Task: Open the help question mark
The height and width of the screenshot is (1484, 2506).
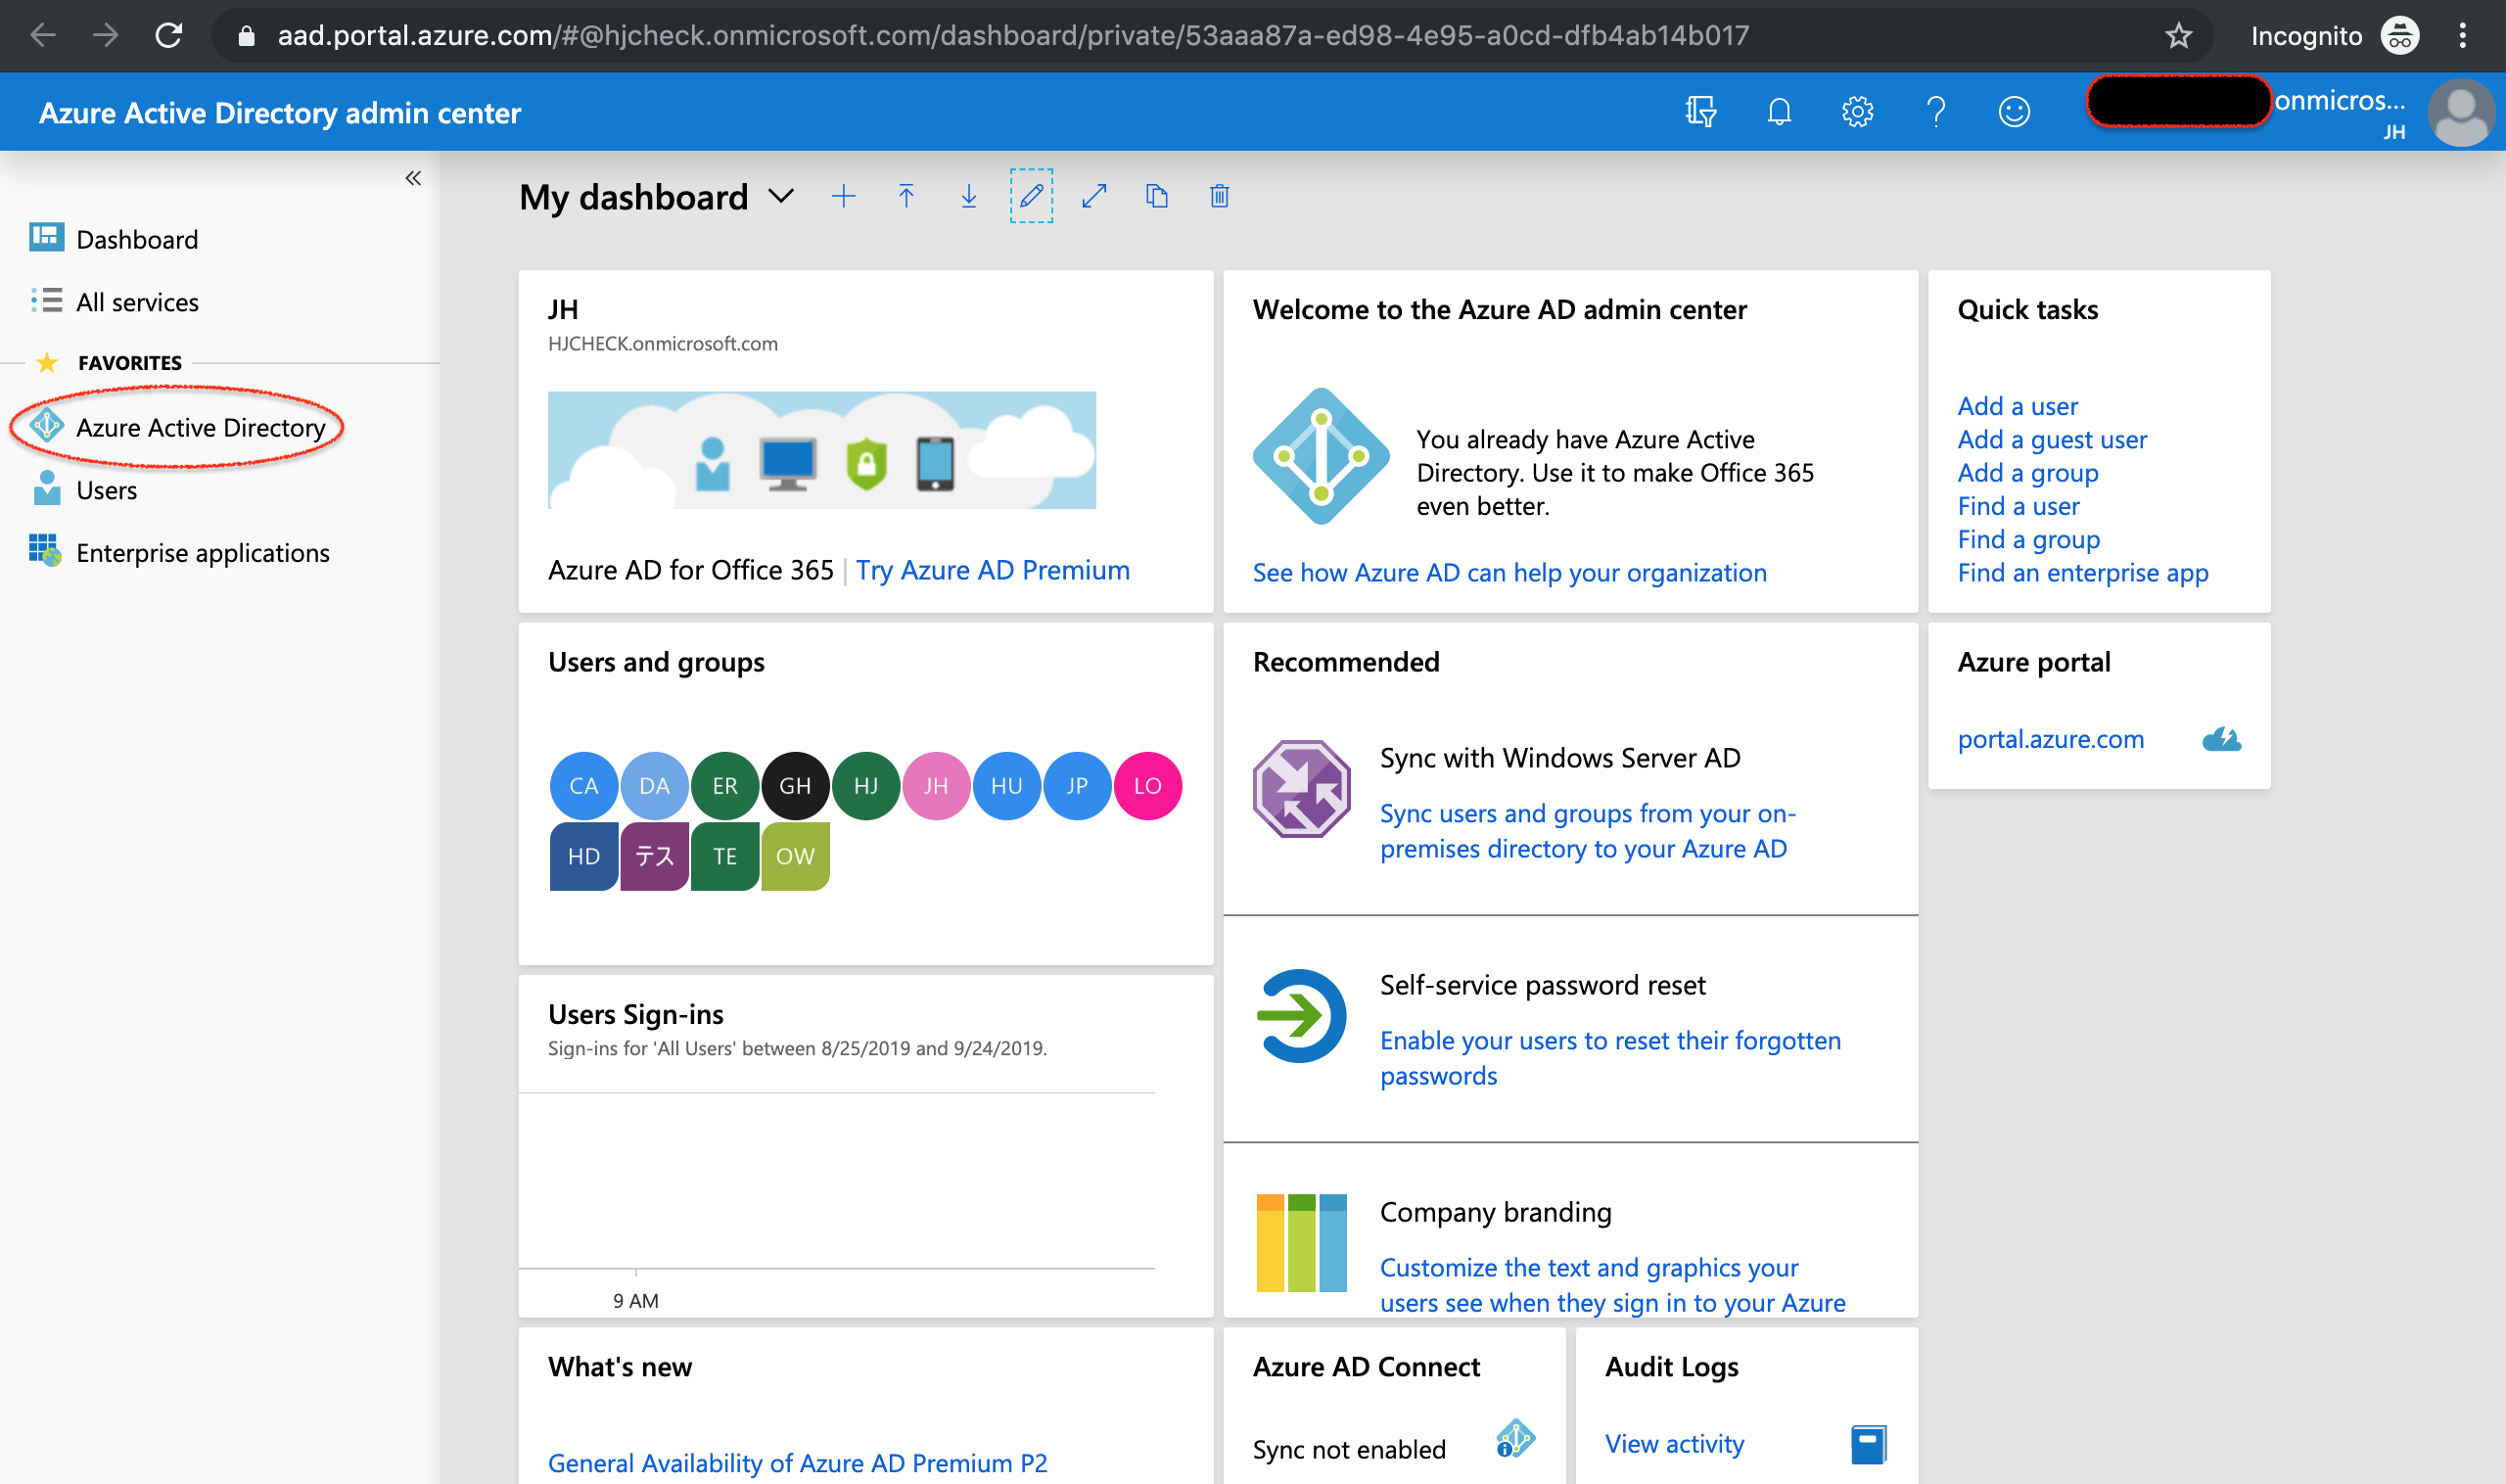Action: [x=1936, y=111]
